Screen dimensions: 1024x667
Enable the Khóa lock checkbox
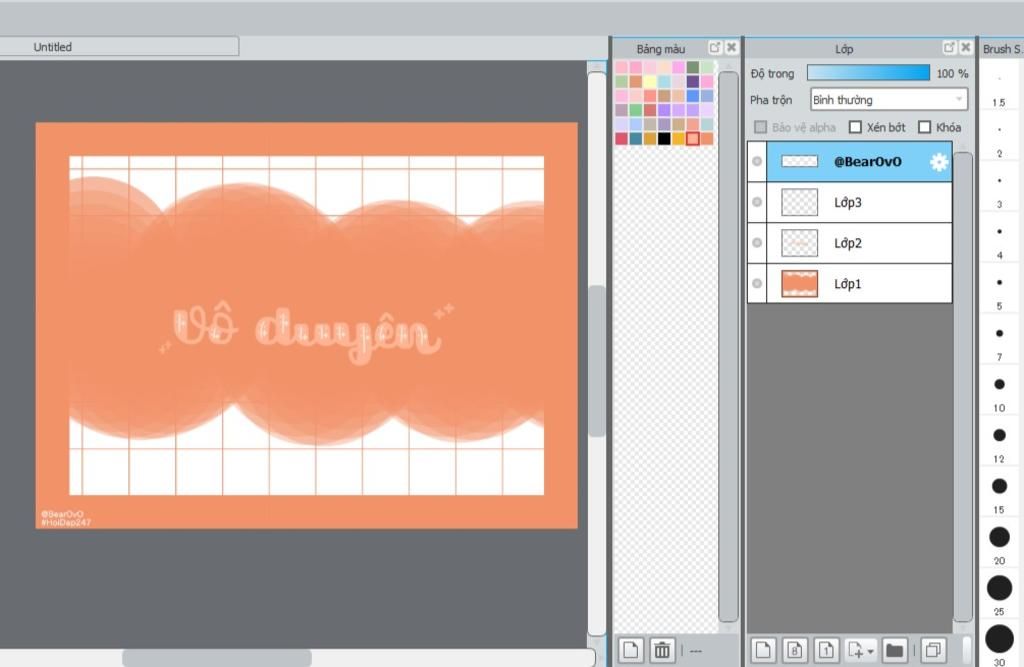click(x=924, y=127)
